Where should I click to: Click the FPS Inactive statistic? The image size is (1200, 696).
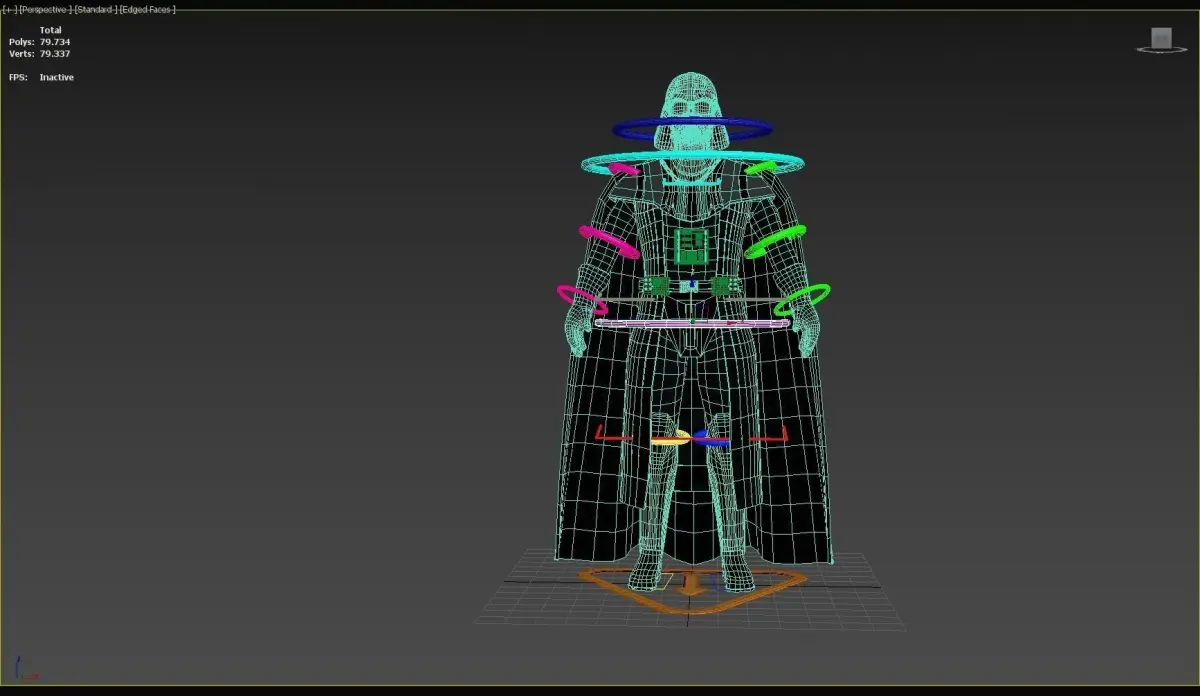click(x=41, y=77)
